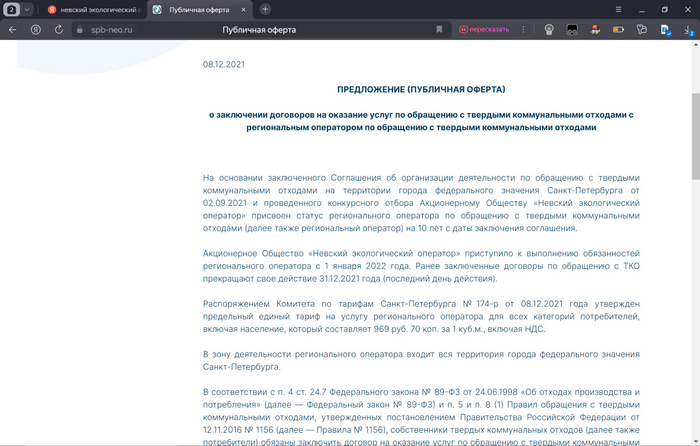Open the extensions puzzle icon
Viewport: 700px width, 446px height.
tap(642, 29)
